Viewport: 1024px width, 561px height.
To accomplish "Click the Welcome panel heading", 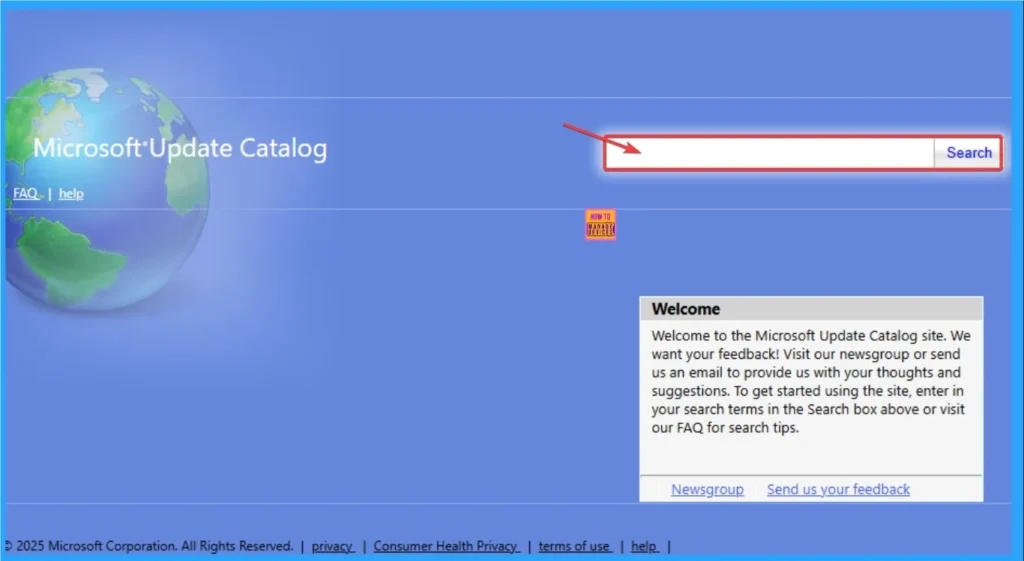I will [x=686, y=309].
